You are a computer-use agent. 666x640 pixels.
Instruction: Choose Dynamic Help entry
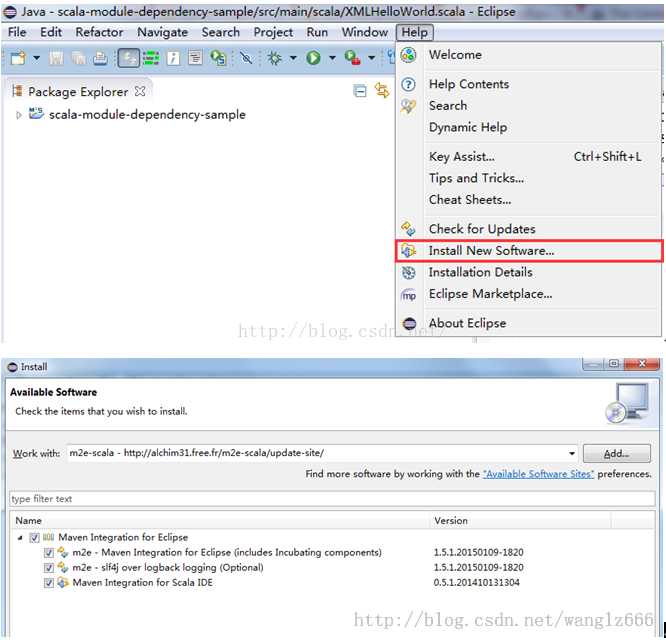(529, 127)
